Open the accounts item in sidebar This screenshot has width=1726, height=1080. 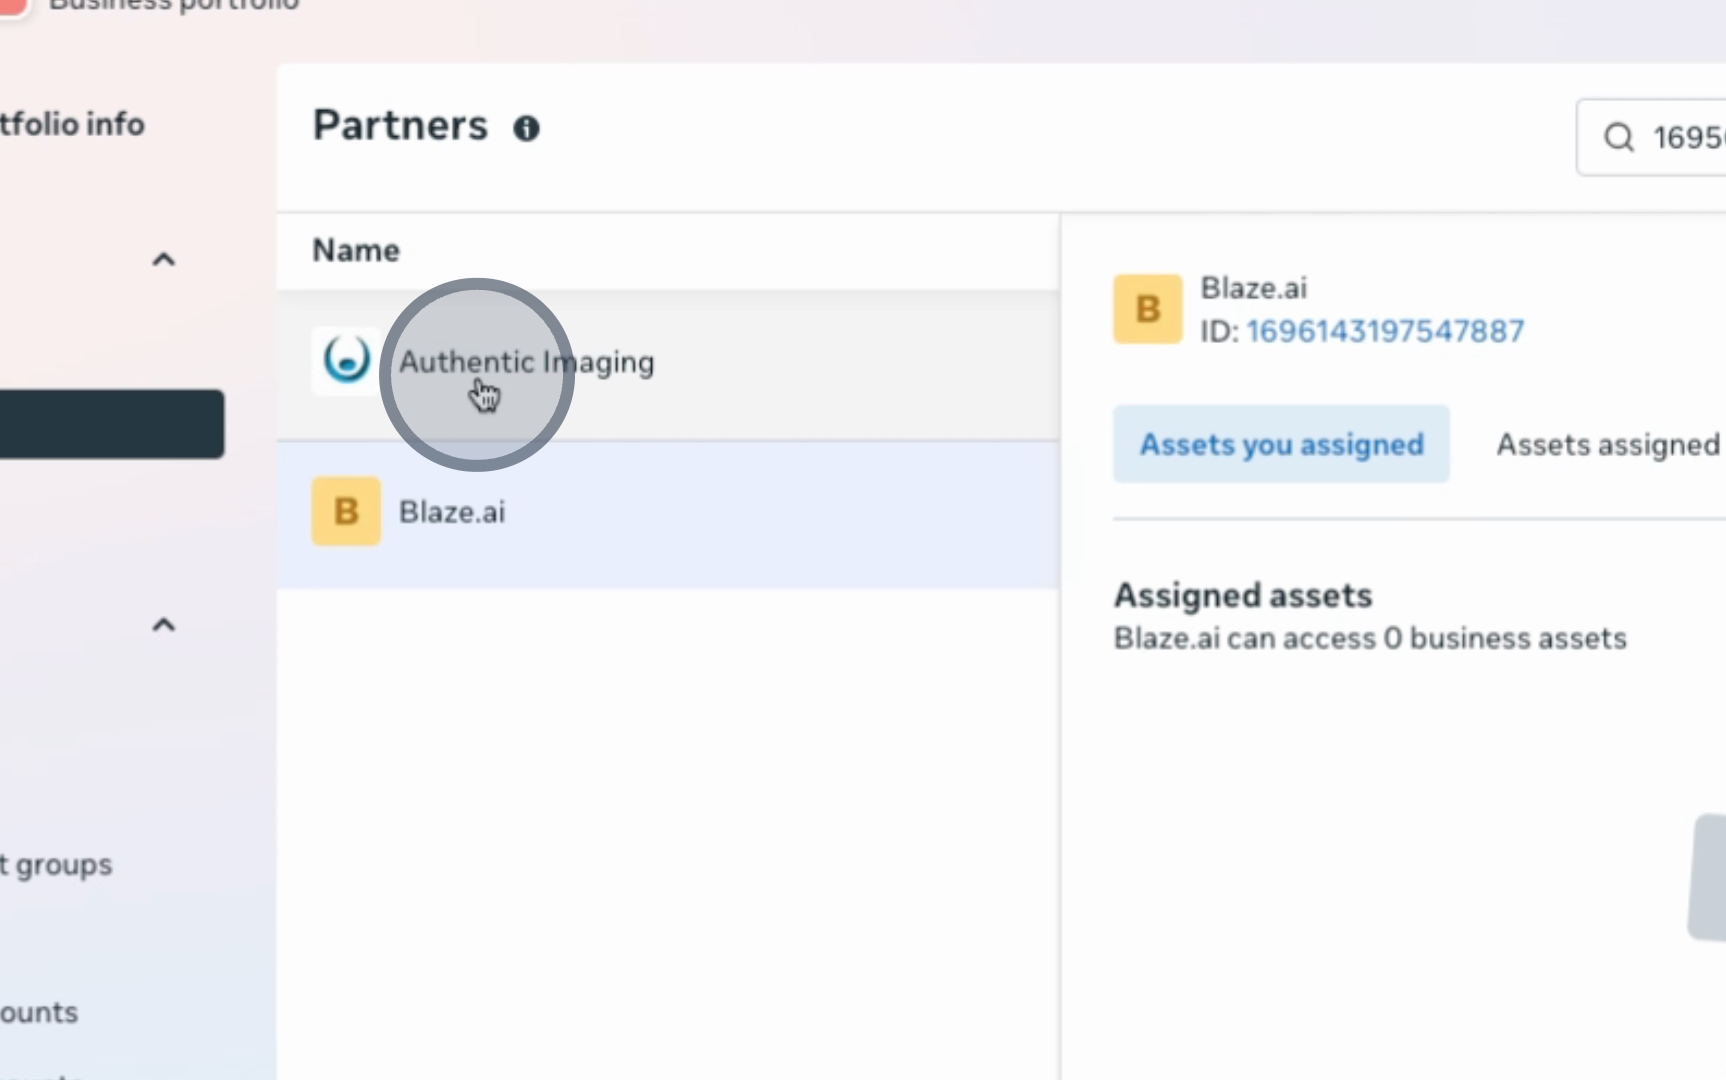pyautogui.click(x=39, y=1012)
